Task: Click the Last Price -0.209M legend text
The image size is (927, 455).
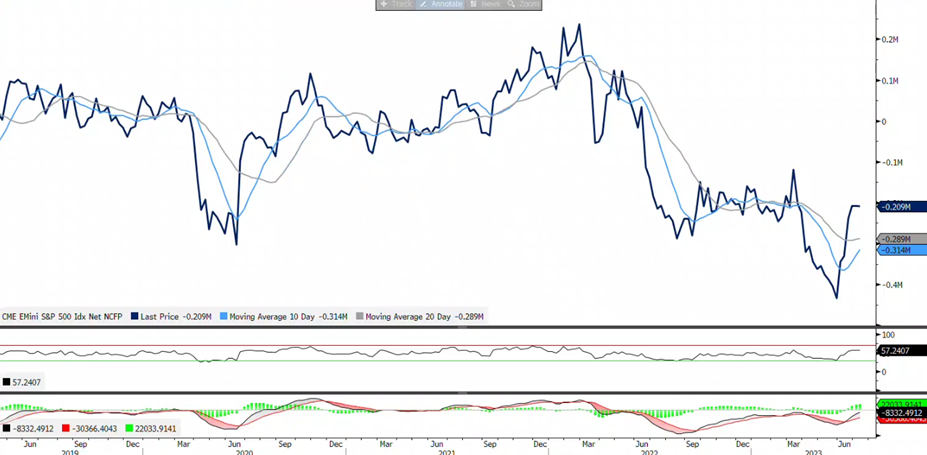Action: (x=176, y=317)
